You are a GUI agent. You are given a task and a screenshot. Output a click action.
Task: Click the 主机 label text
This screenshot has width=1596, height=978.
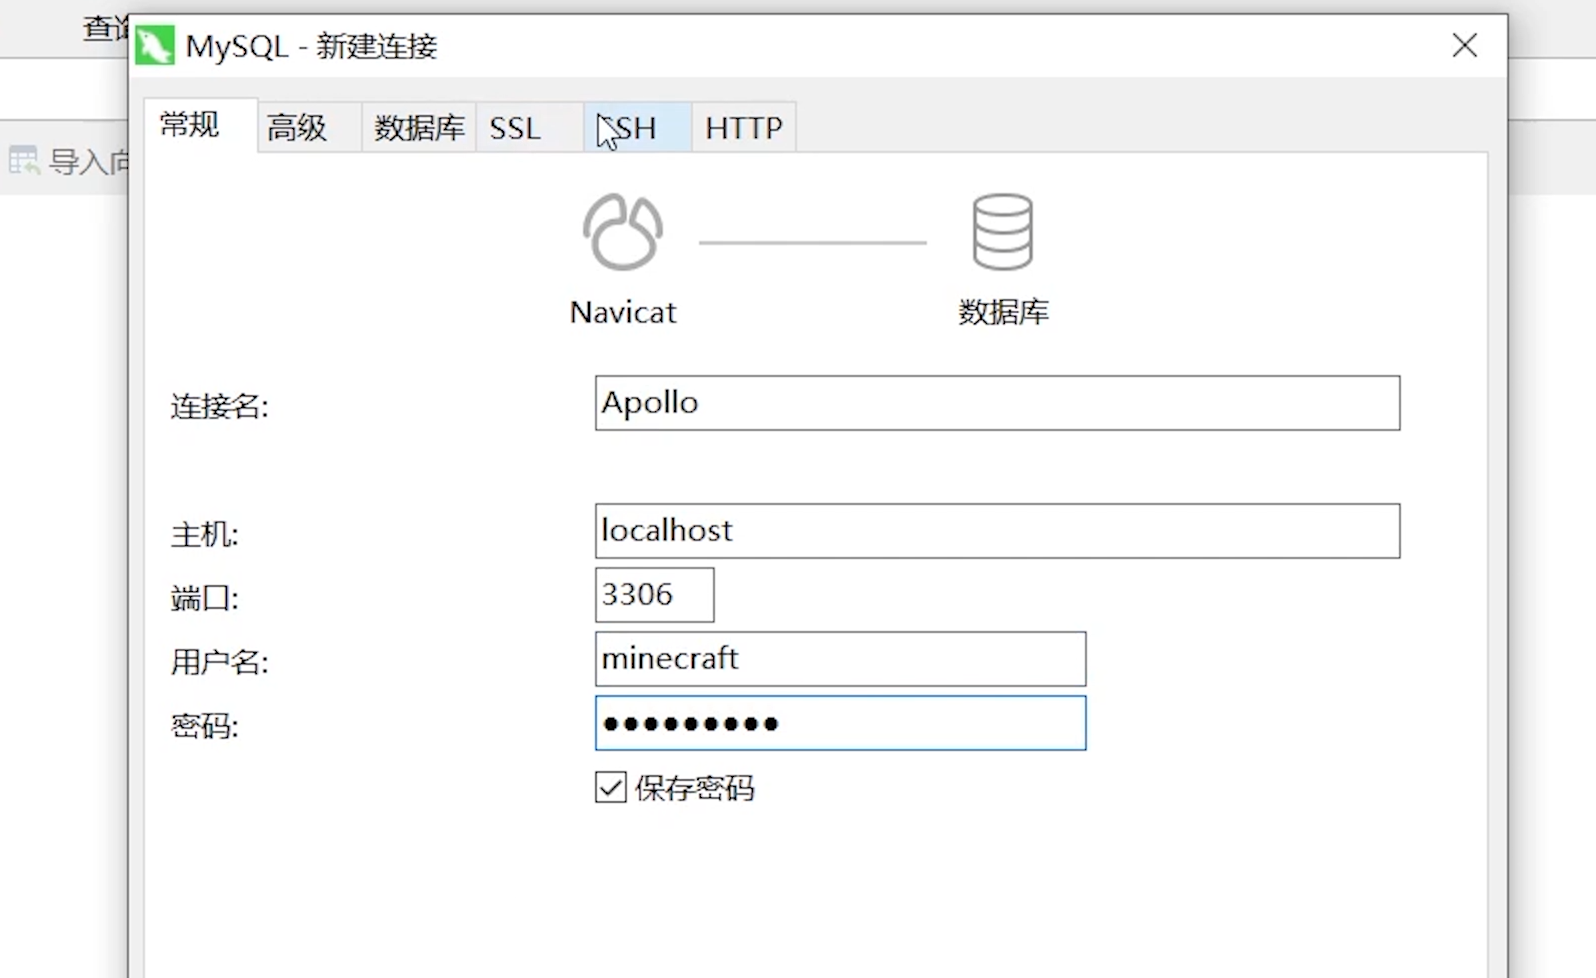click(x=204, y=535)
